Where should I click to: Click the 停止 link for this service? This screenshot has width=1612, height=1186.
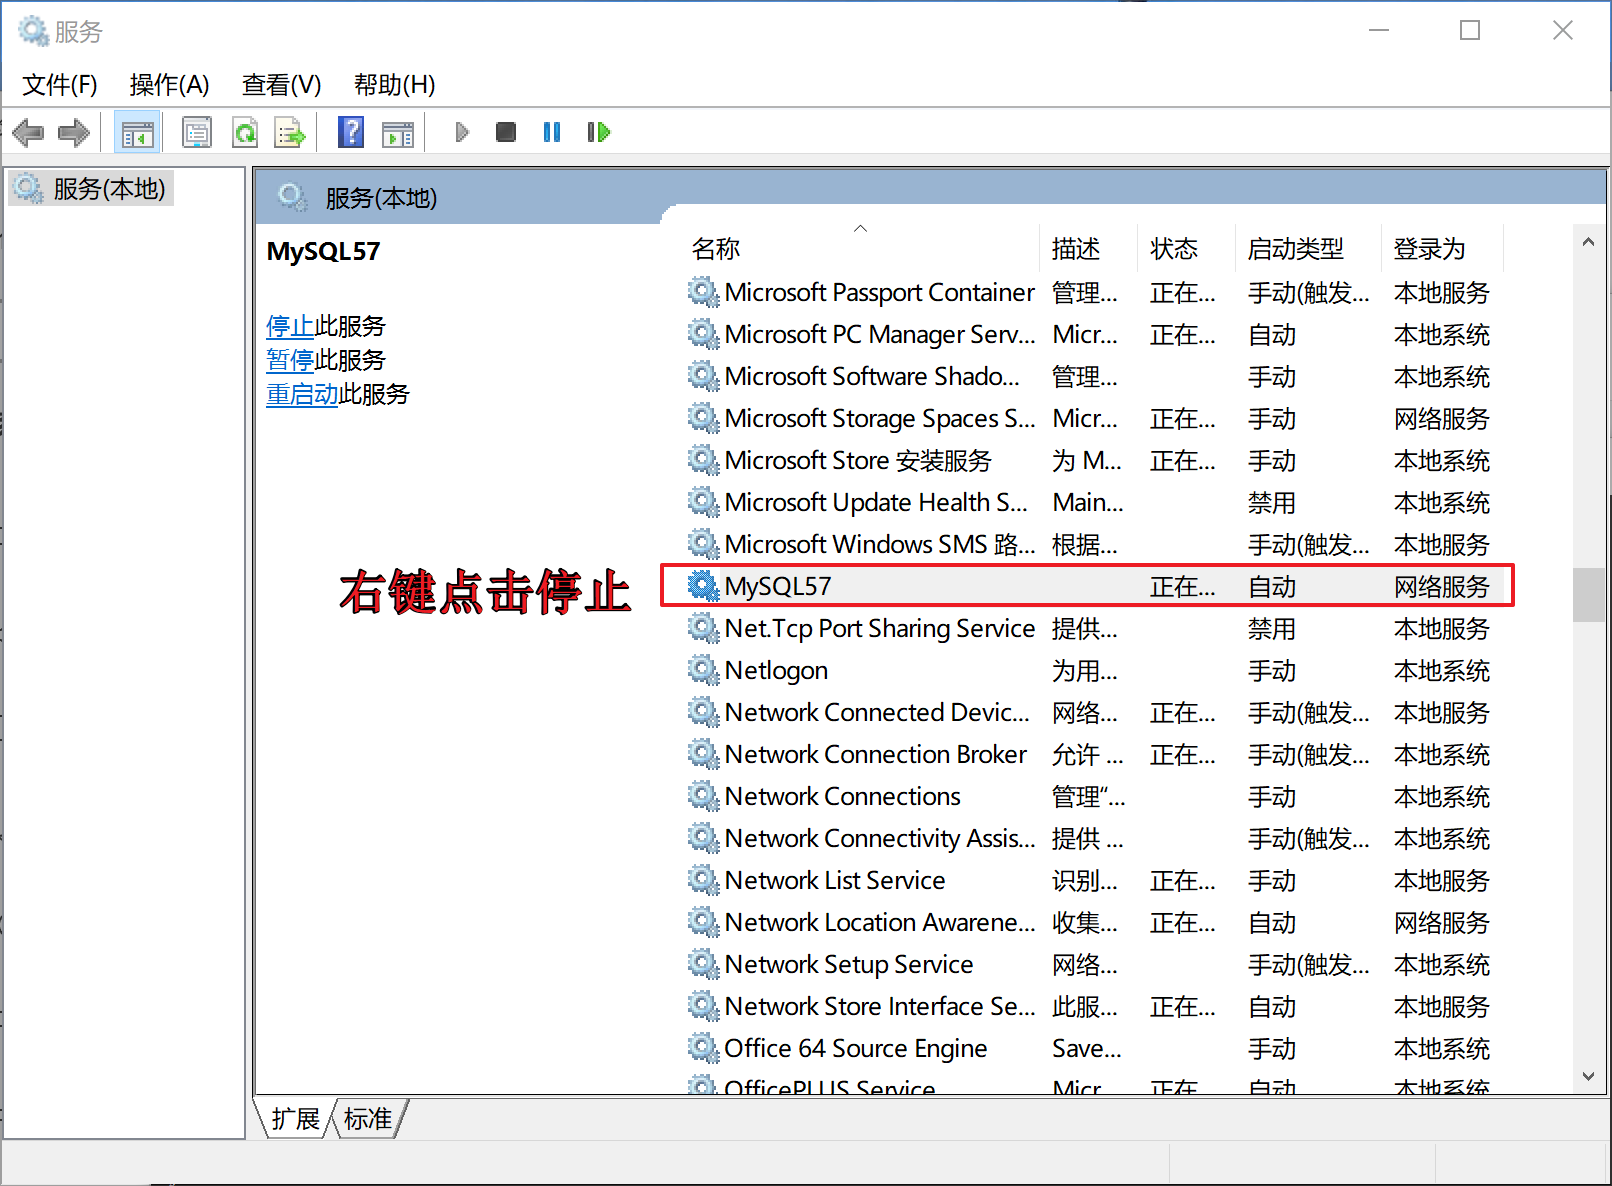click(290, 326)
